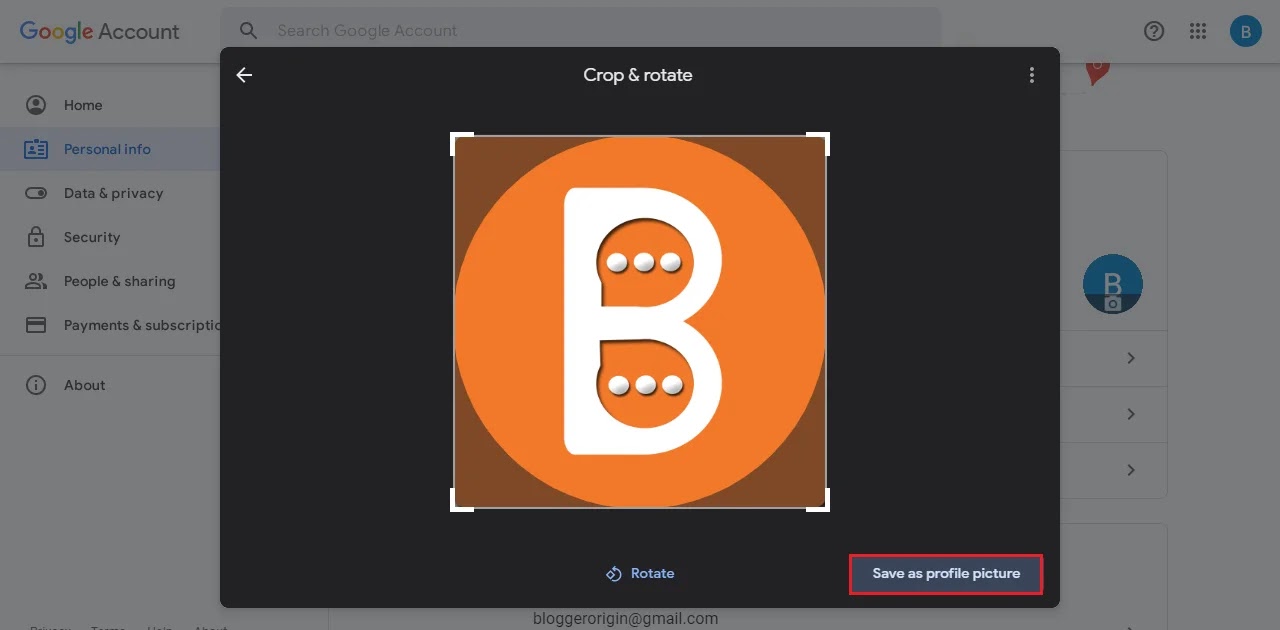
Task: Click the Home sidebar icon
Action: (36, 105)
